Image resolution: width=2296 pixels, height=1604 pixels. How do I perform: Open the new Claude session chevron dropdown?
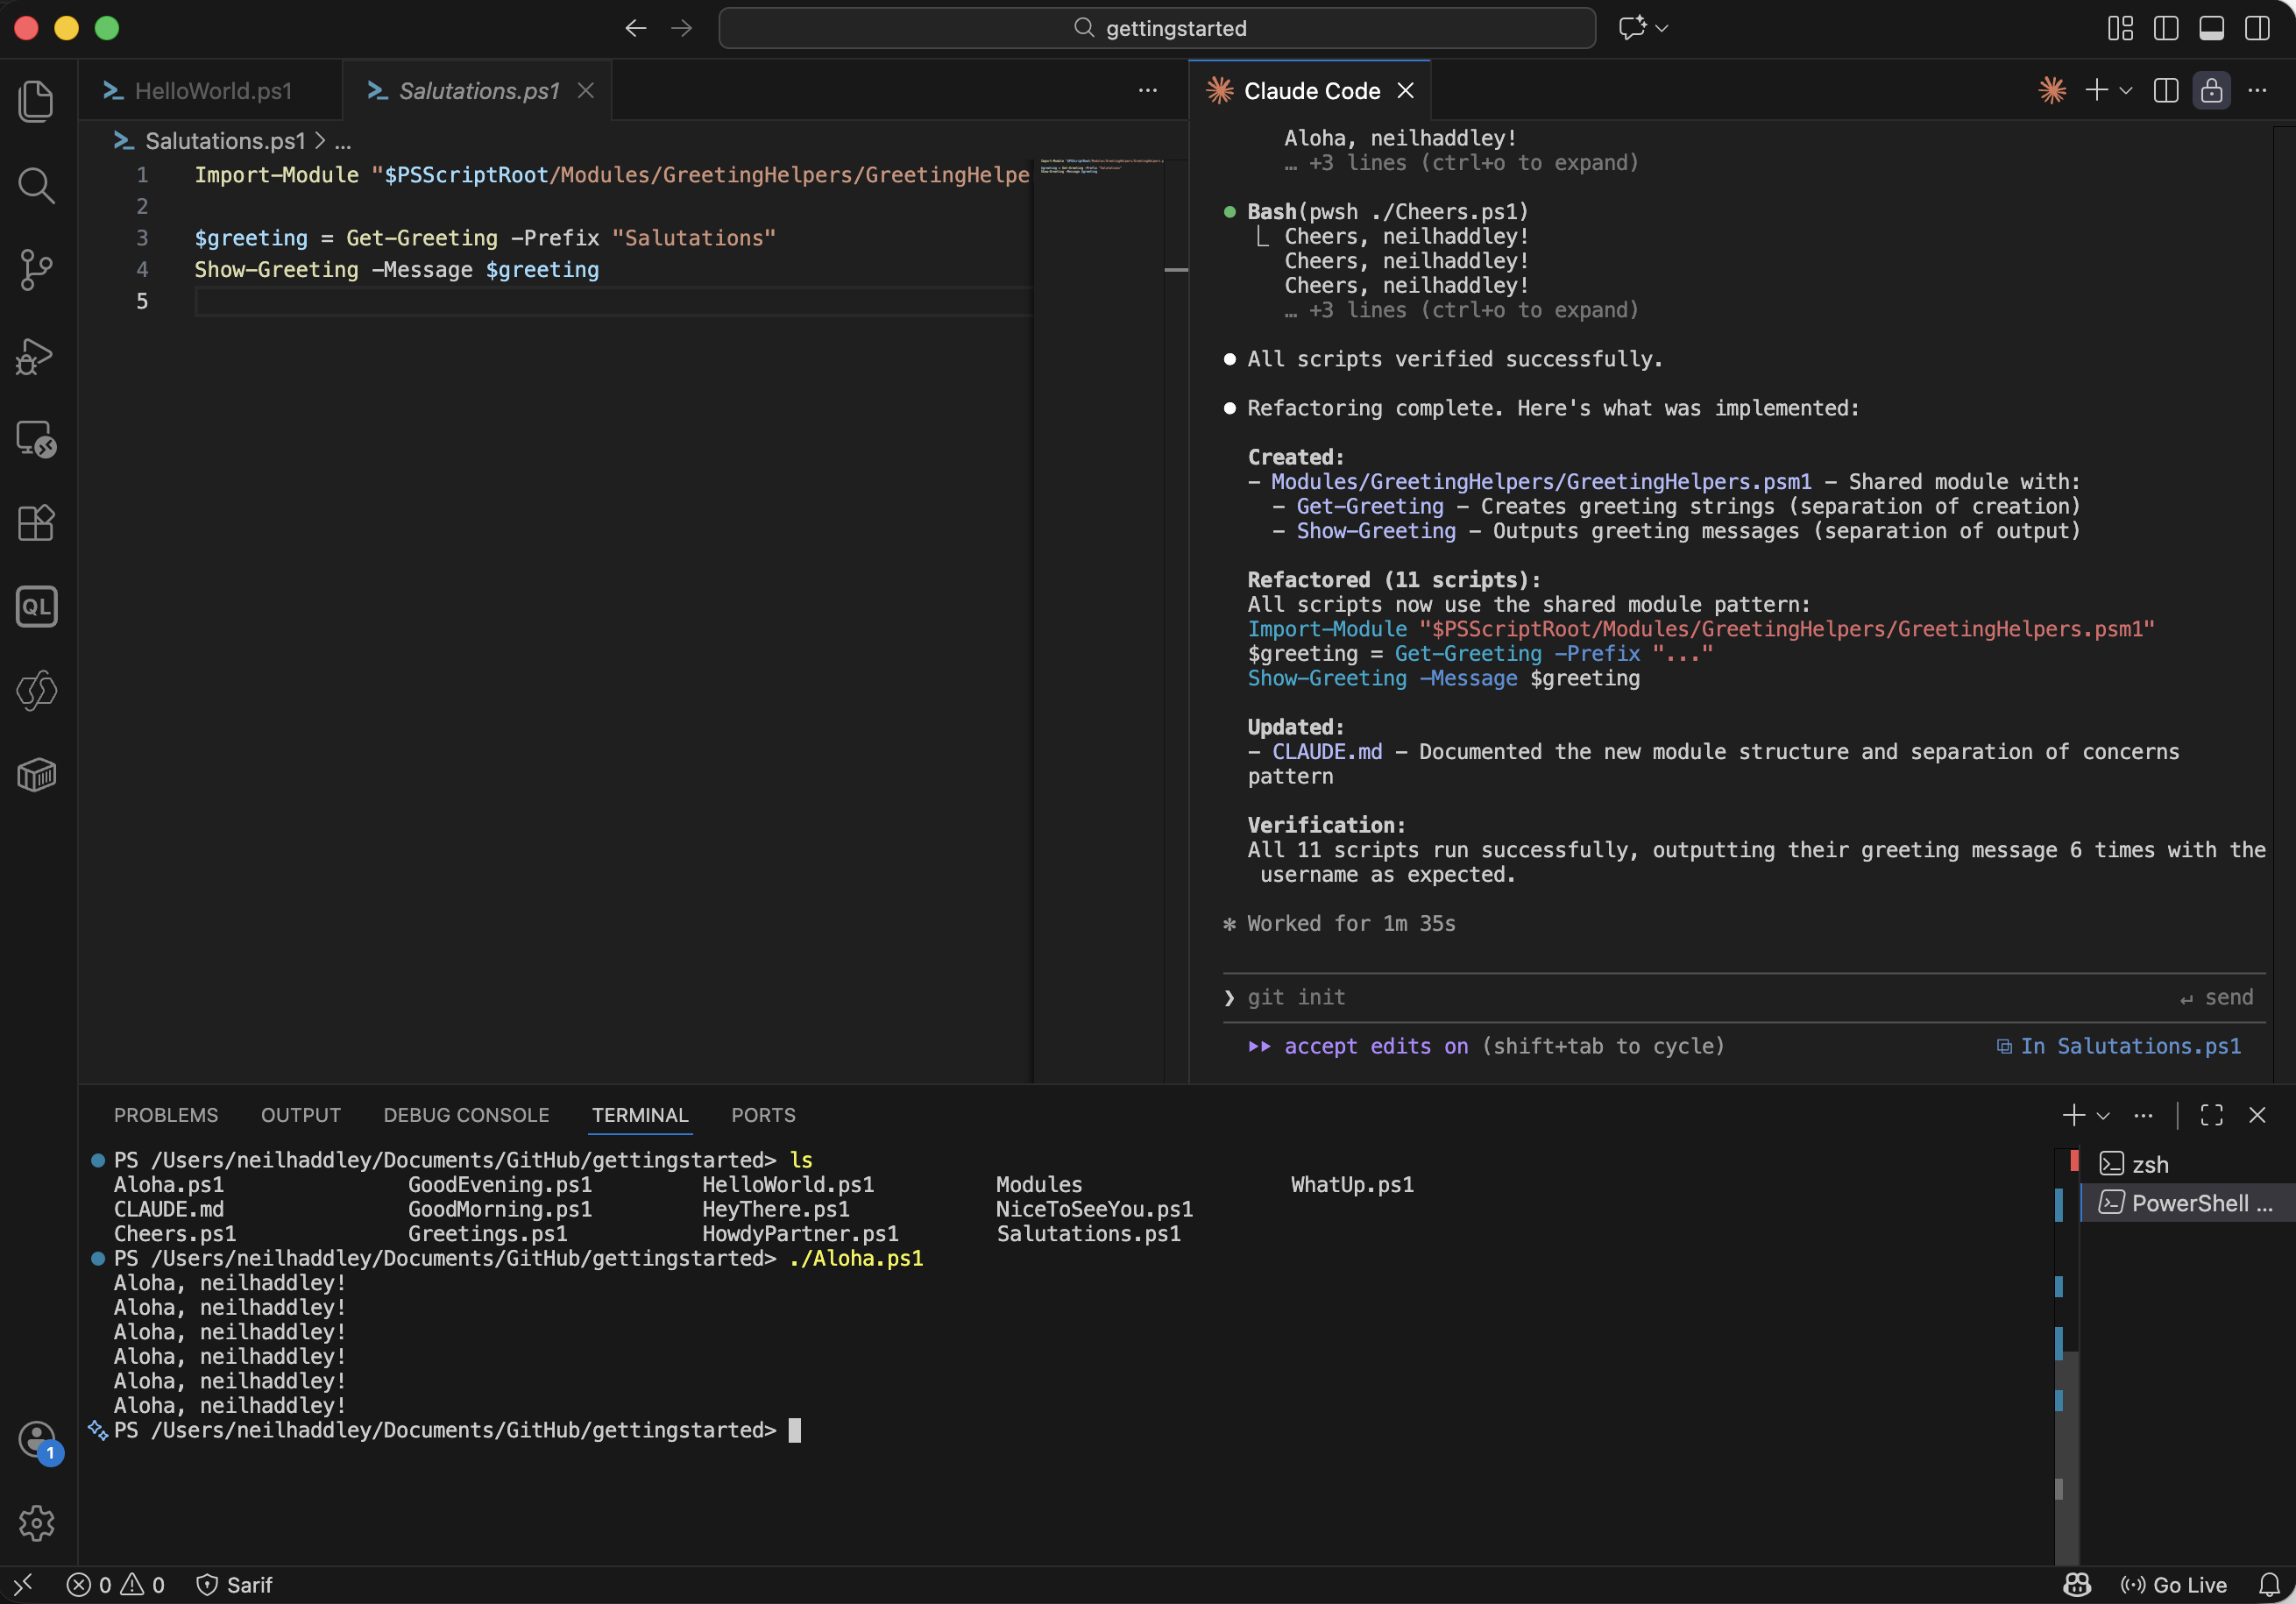click(x=2124, y=90)
